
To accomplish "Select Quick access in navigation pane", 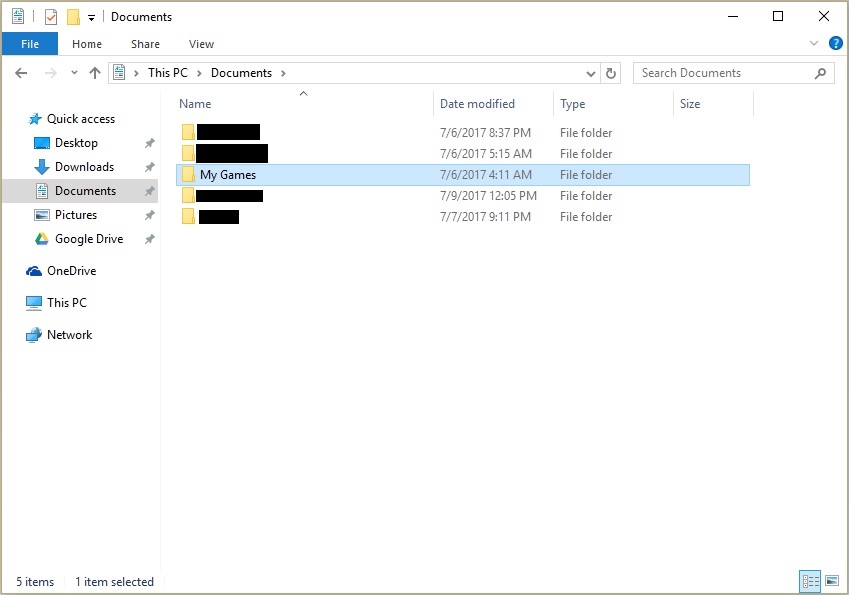I will [x=81, y=119].
